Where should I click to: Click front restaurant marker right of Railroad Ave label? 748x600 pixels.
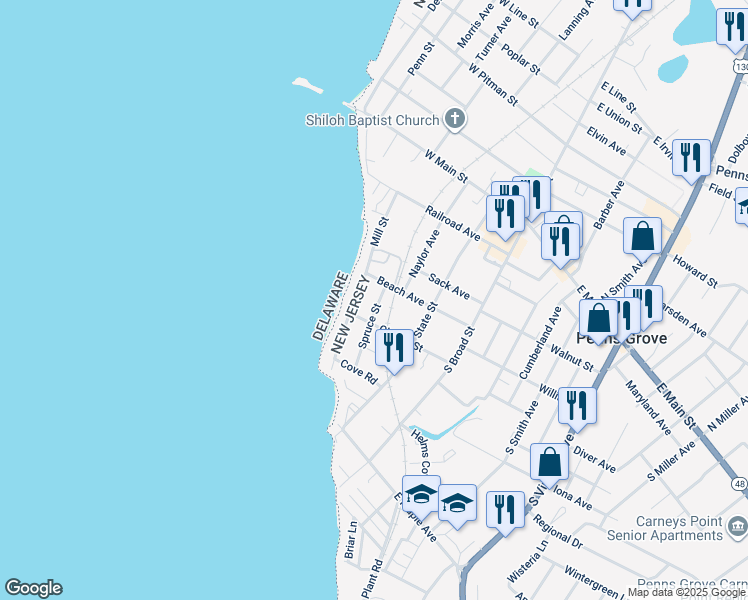(x=505, y=216)
